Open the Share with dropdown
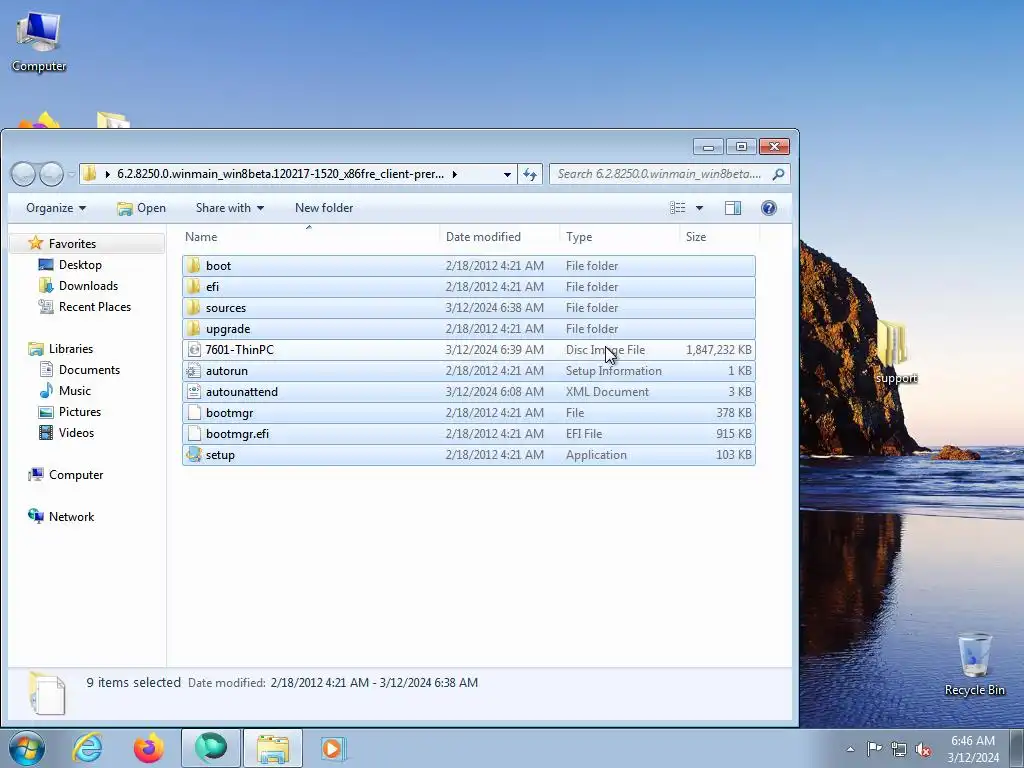This screenshot has height=768, width=1024. tap(230, 208)
